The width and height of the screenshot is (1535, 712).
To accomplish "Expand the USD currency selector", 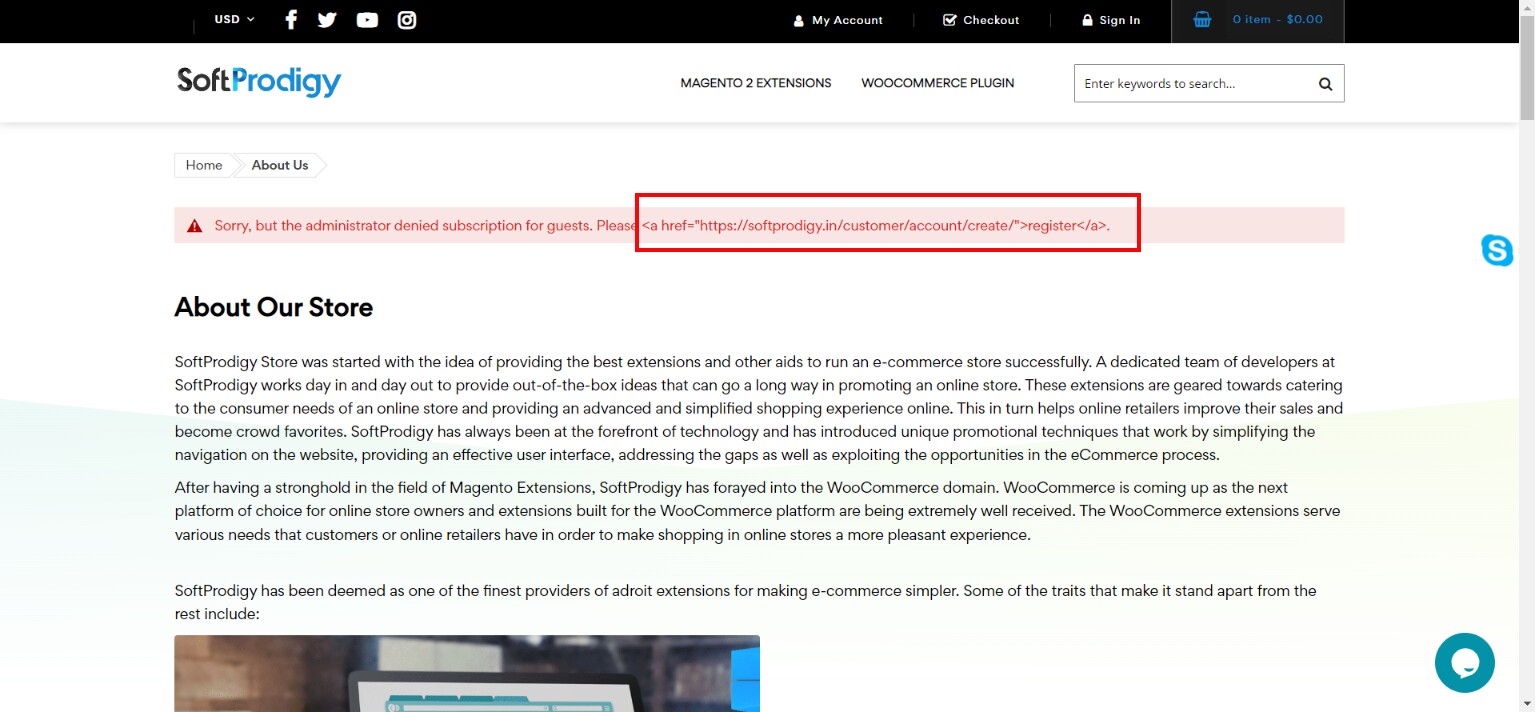I will tap(232, 19).
